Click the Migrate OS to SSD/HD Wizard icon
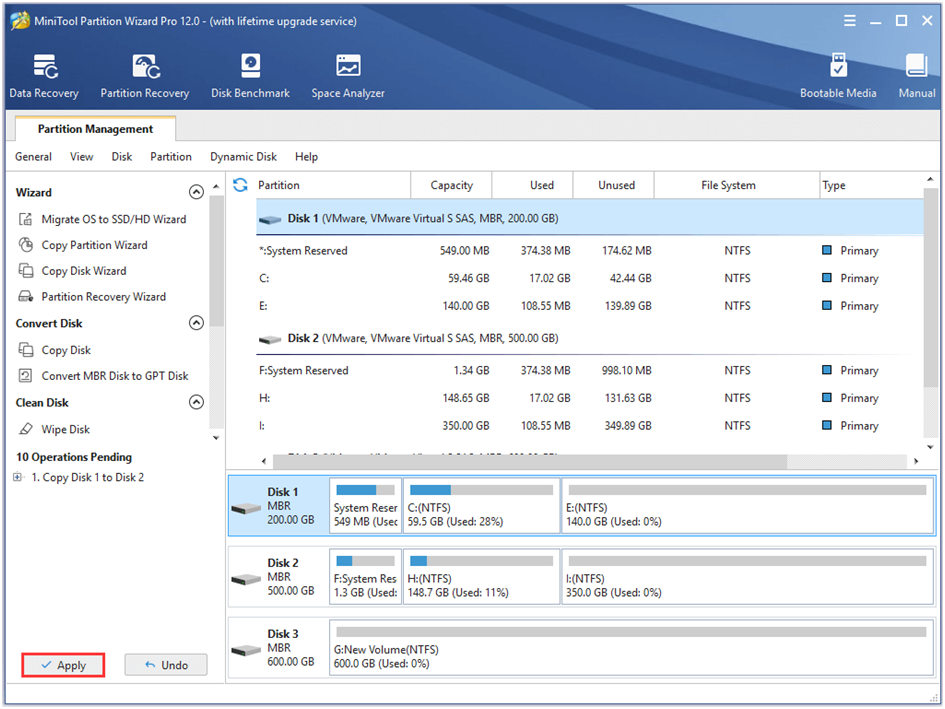The image size is (945, 709). (25, 219)
